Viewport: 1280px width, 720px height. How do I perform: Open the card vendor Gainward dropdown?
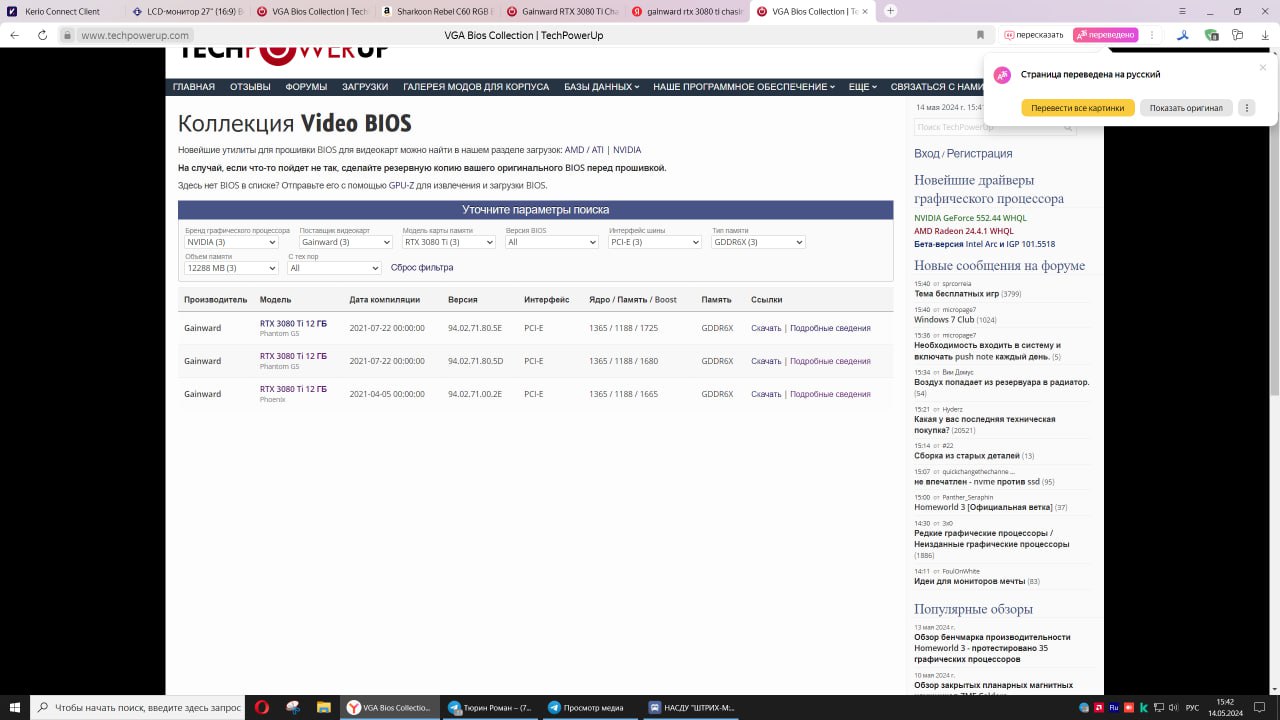click(346, 242)
